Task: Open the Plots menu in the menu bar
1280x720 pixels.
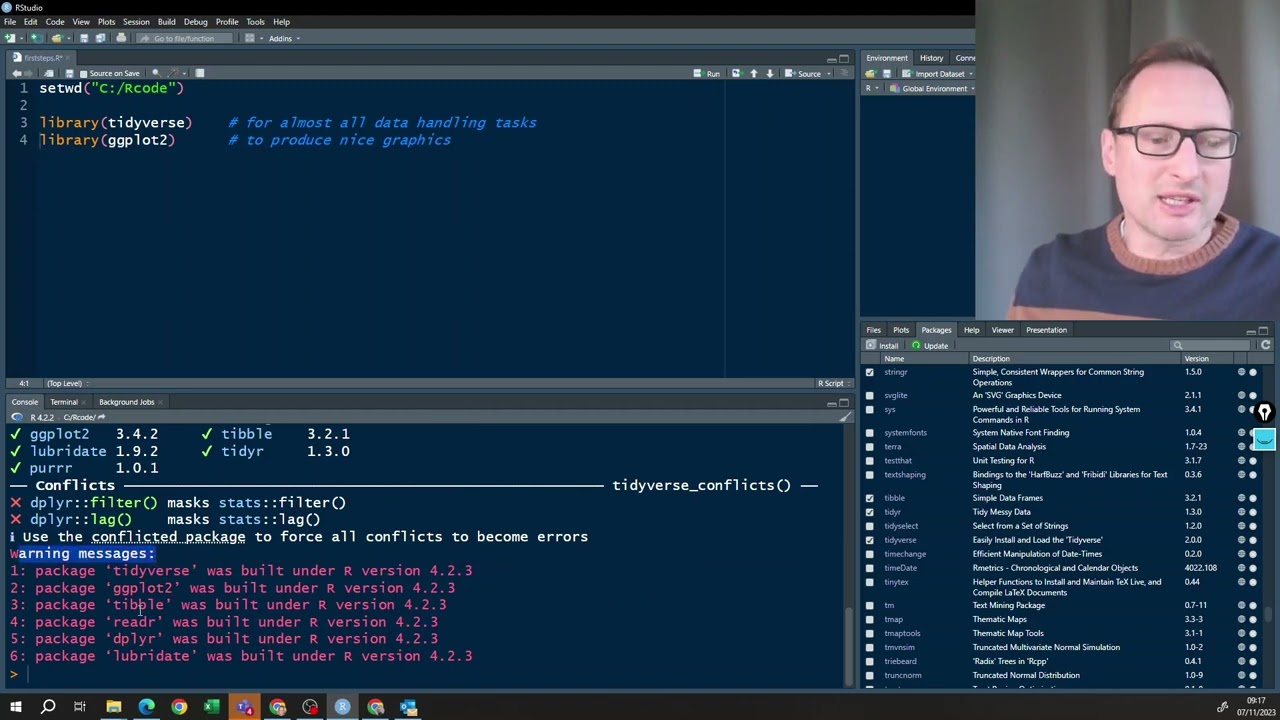Action: 106,22
